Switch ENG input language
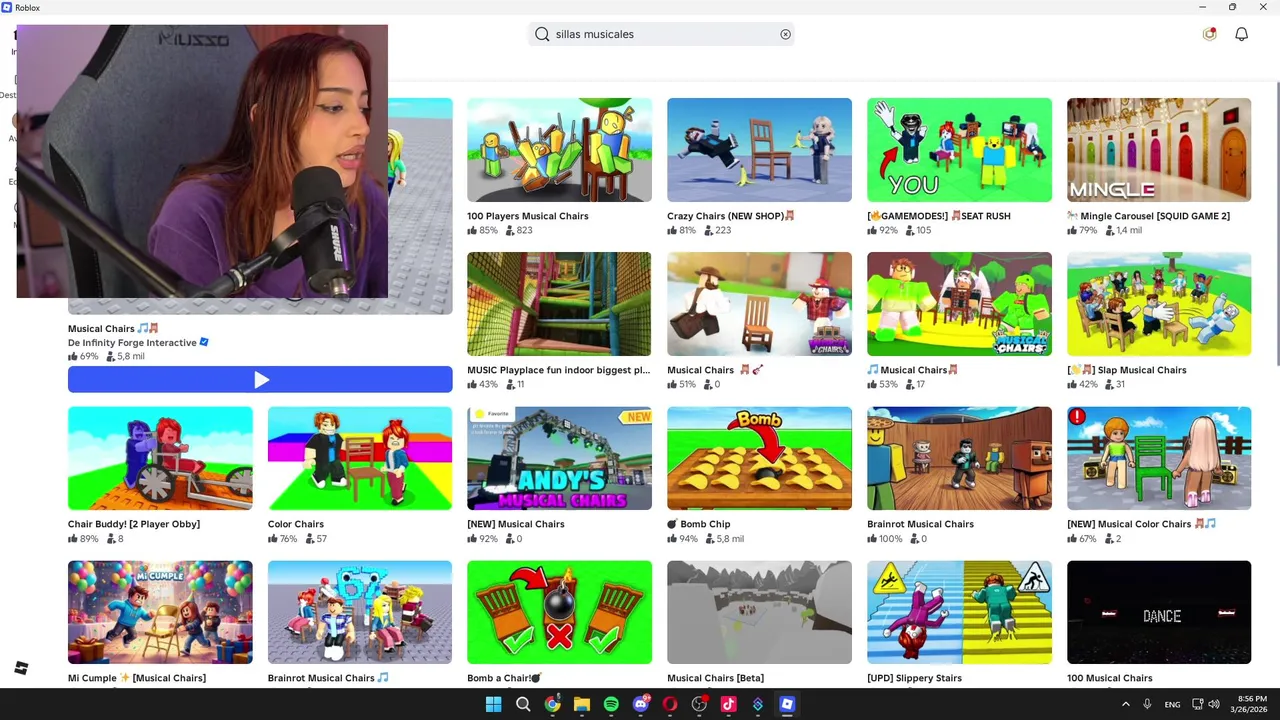The image size is (1280, 720). click(x=1172, y=704)
